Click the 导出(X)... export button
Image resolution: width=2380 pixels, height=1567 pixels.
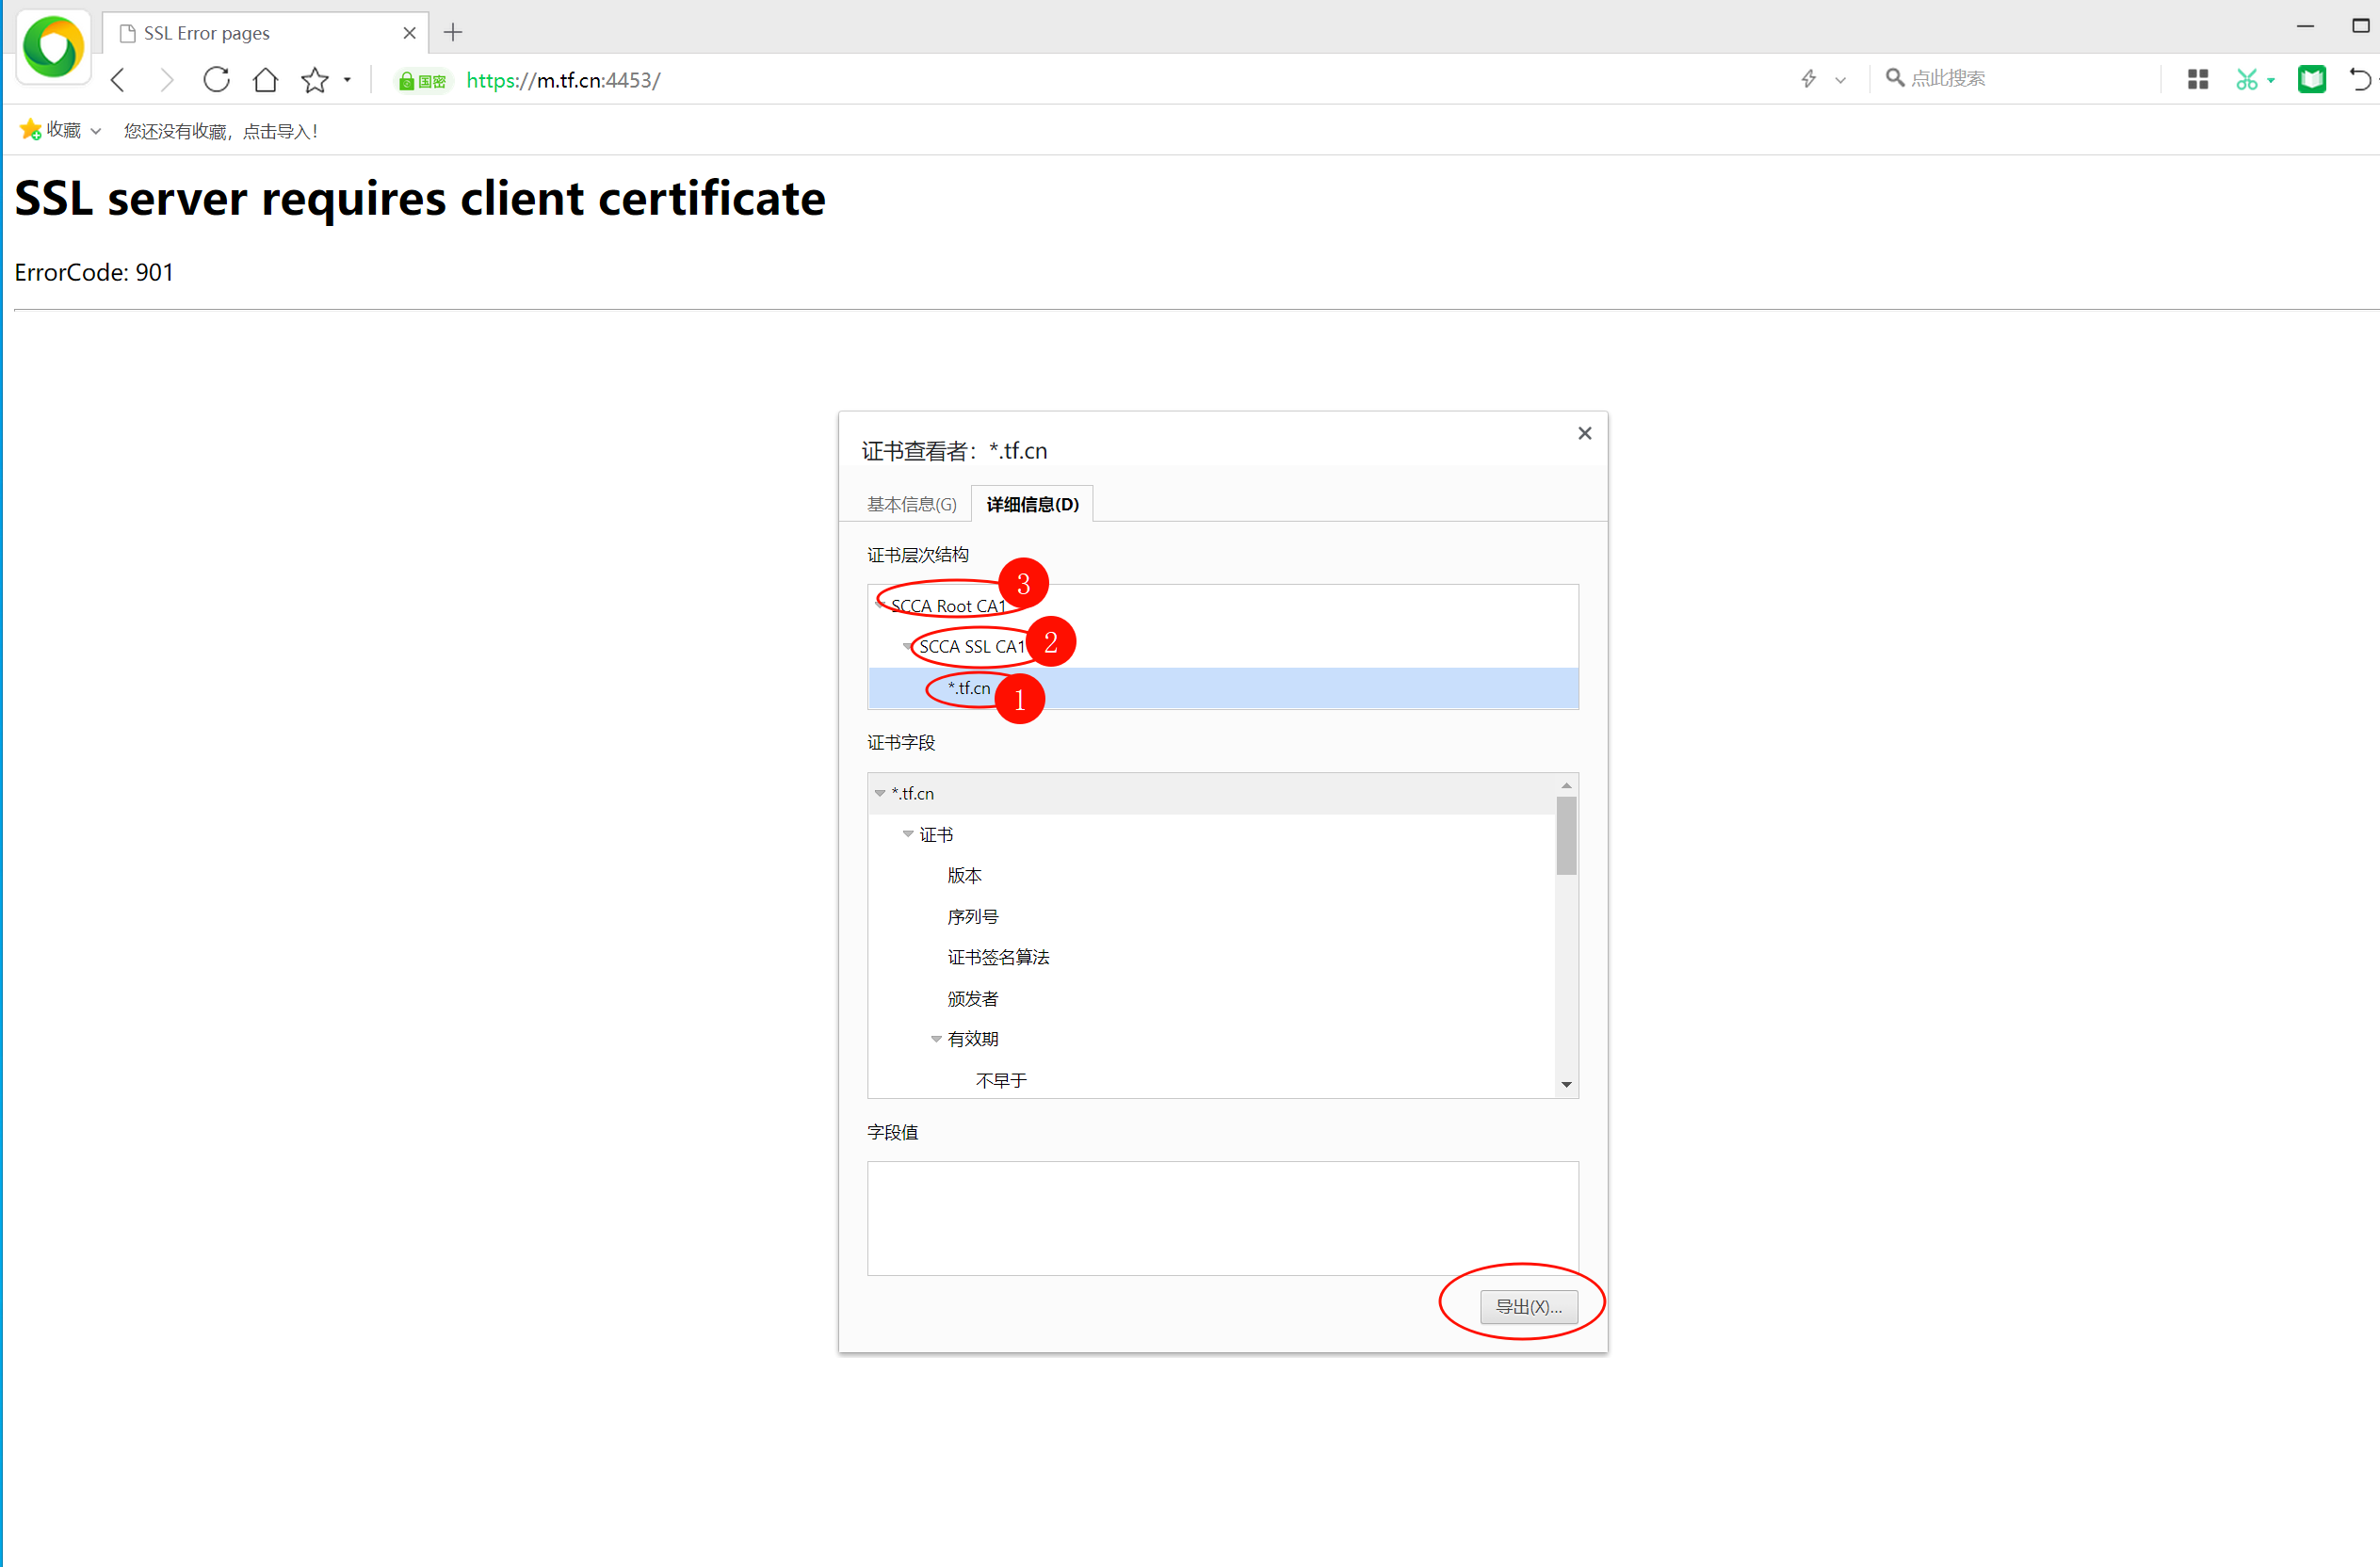pos(1528,1307)
